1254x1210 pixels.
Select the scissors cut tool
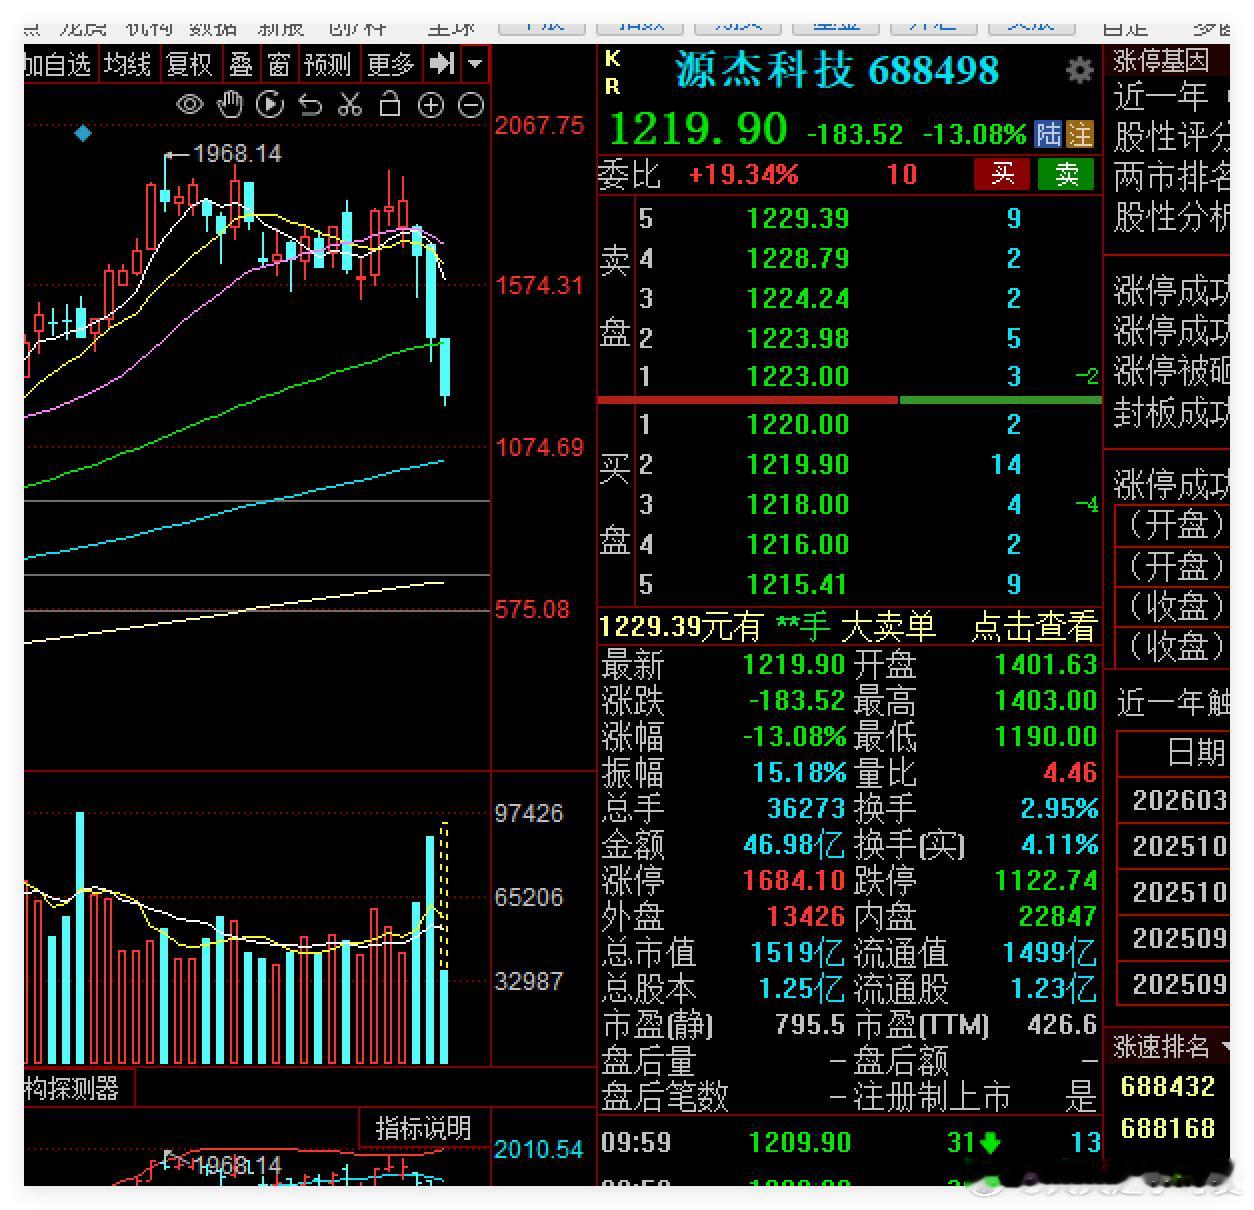pos(350,104)
